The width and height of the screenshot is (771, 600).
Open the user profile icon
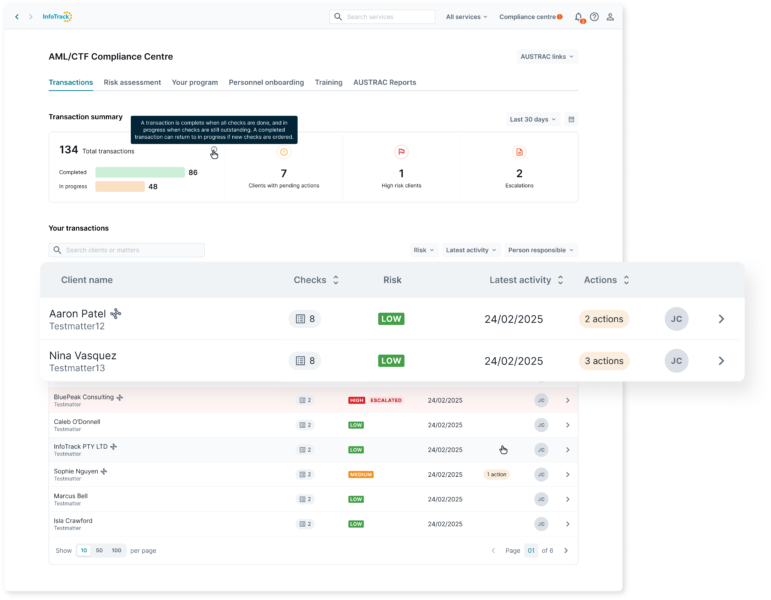(610, 17)
